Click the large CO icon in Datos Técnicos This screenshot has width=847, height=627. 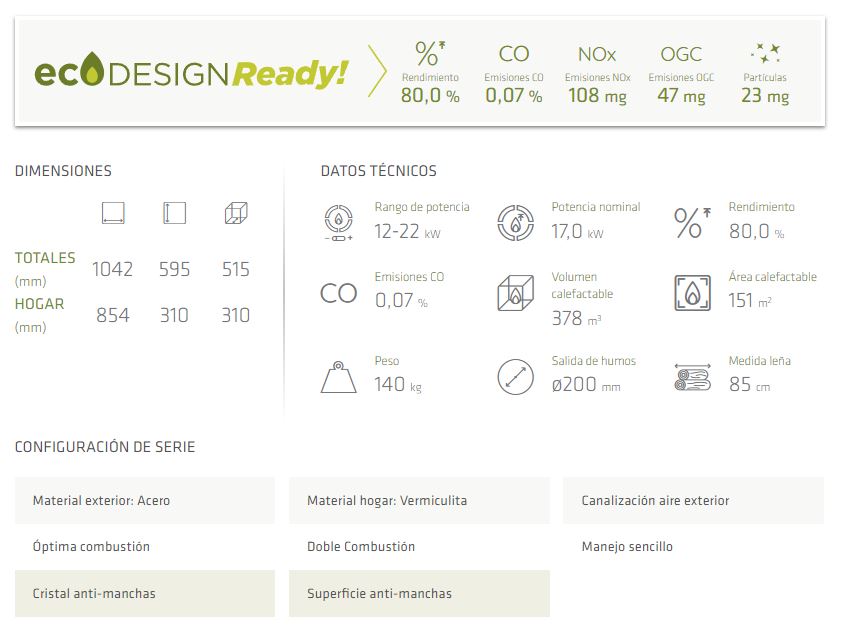(339, 293)
